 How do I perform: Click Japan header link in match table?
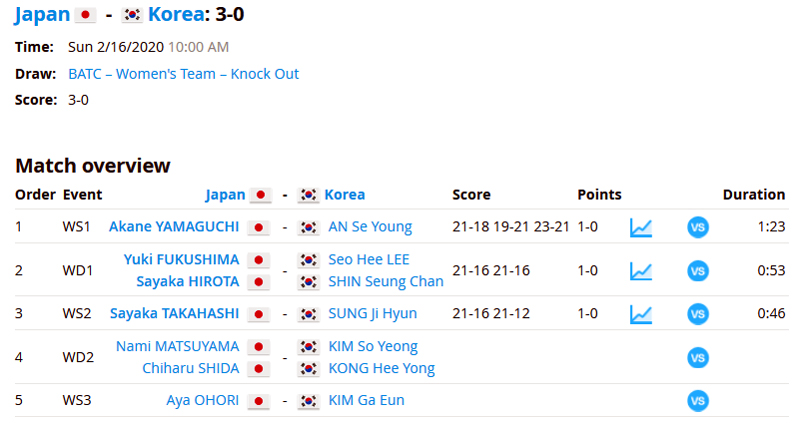[x=225, y=195]
